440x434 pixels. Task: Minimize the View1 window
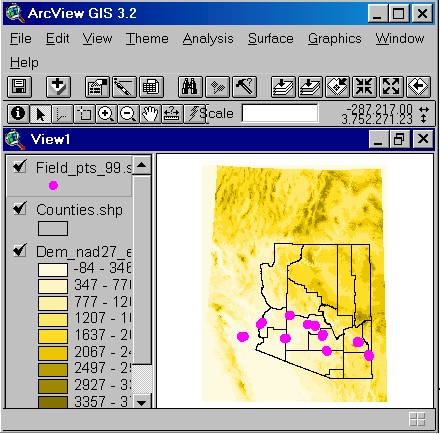pyautogui.click(x=378, y=139)
